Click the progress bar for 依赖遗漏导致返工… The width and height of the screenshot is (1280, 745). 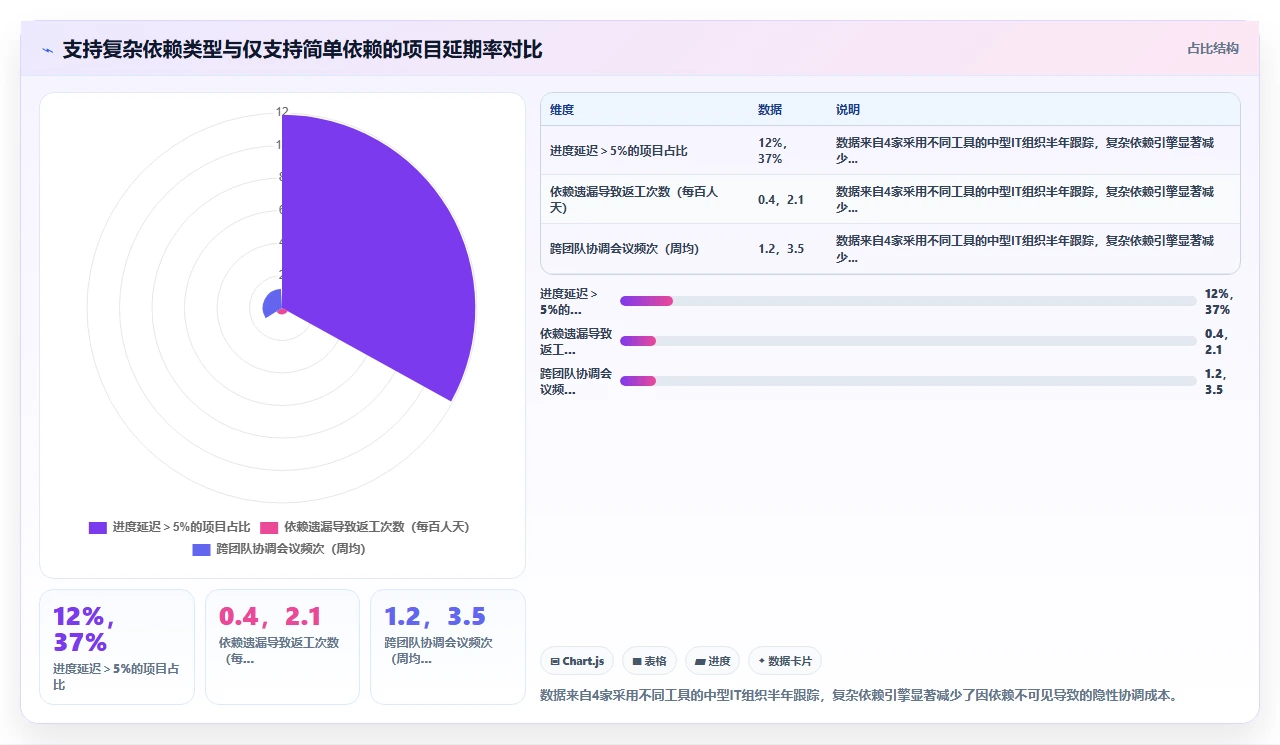click(x=908, y=341)
